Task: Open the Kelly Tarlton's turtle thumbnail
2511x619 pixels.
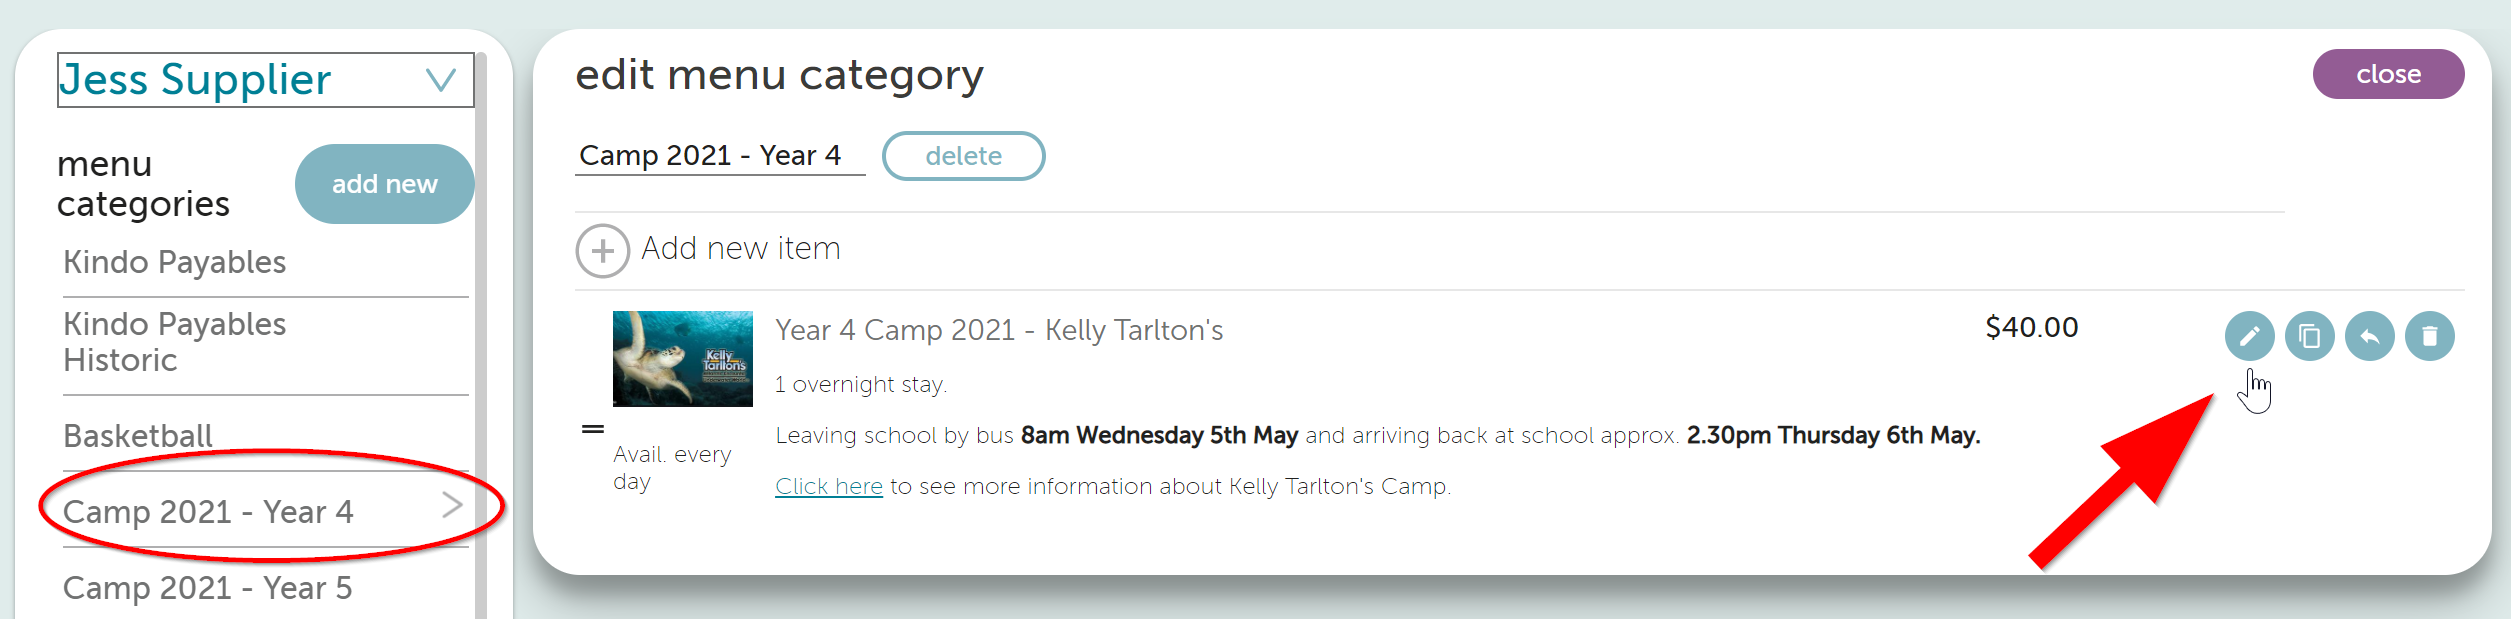Action: [x=682, y=359]
